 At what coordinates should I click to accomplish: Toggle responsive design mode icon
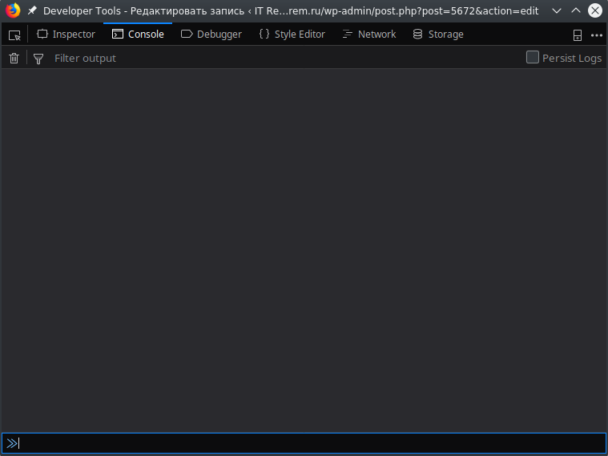pyautogui.click(x=577, y=35)
